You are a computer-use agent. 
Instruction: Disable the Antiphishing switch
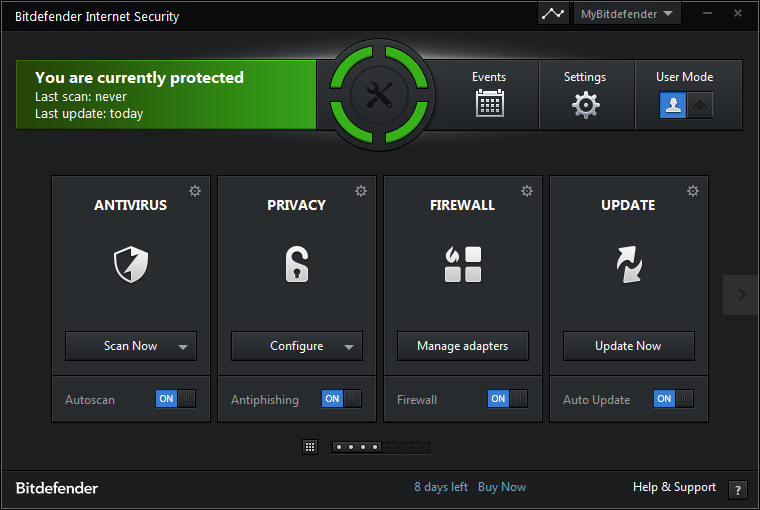click(342, 399)
